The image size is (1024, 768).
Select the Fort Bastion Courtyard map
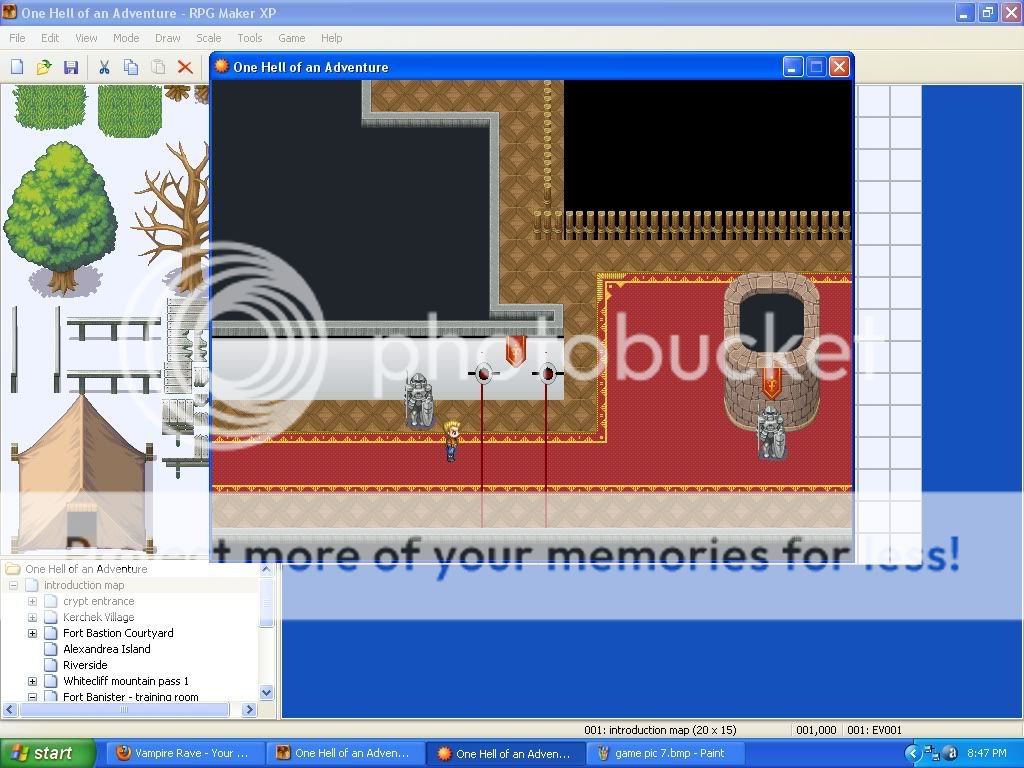(x=118, y=633)
